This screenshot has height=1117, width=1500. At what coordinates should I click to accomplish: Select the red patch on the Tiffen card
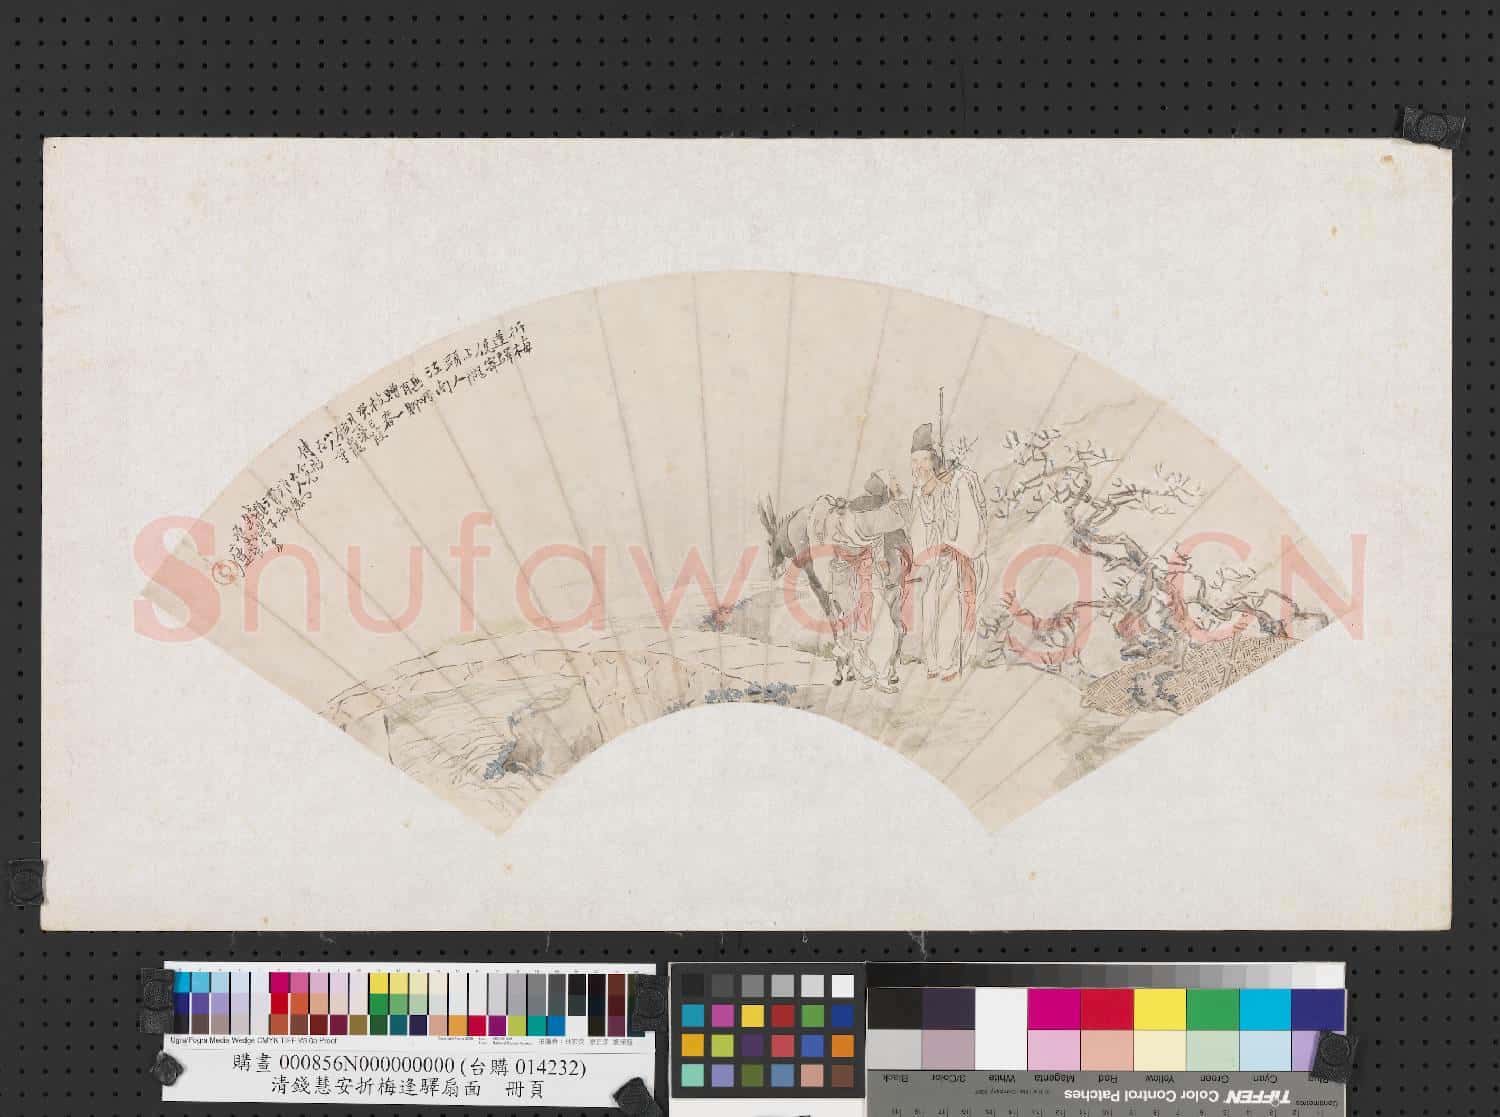(x=1106, y=1008)
